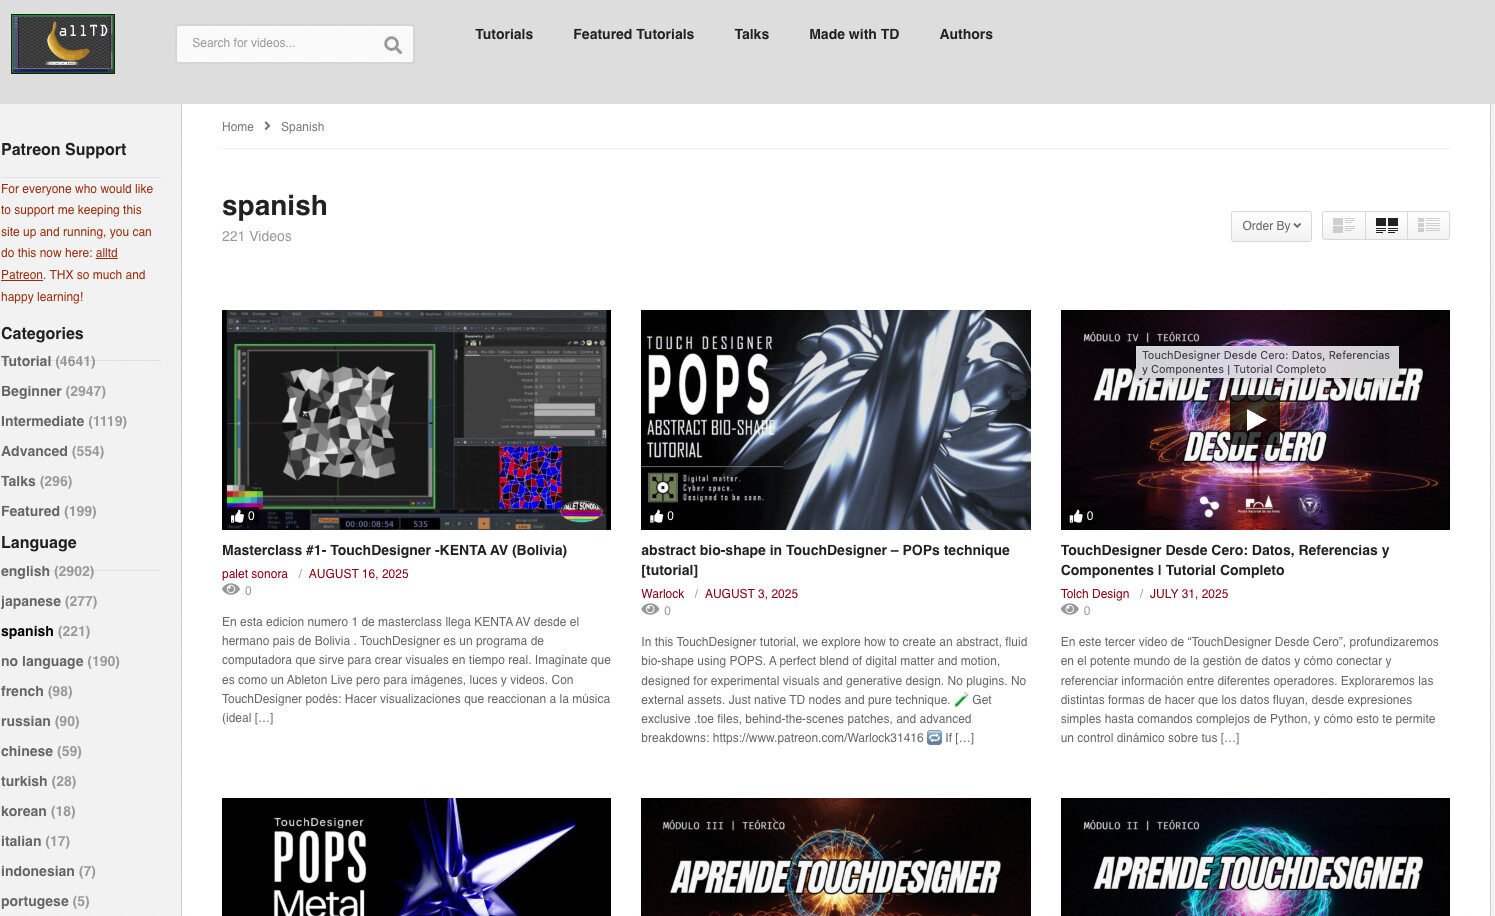Filter by korean language

[38, 811]
